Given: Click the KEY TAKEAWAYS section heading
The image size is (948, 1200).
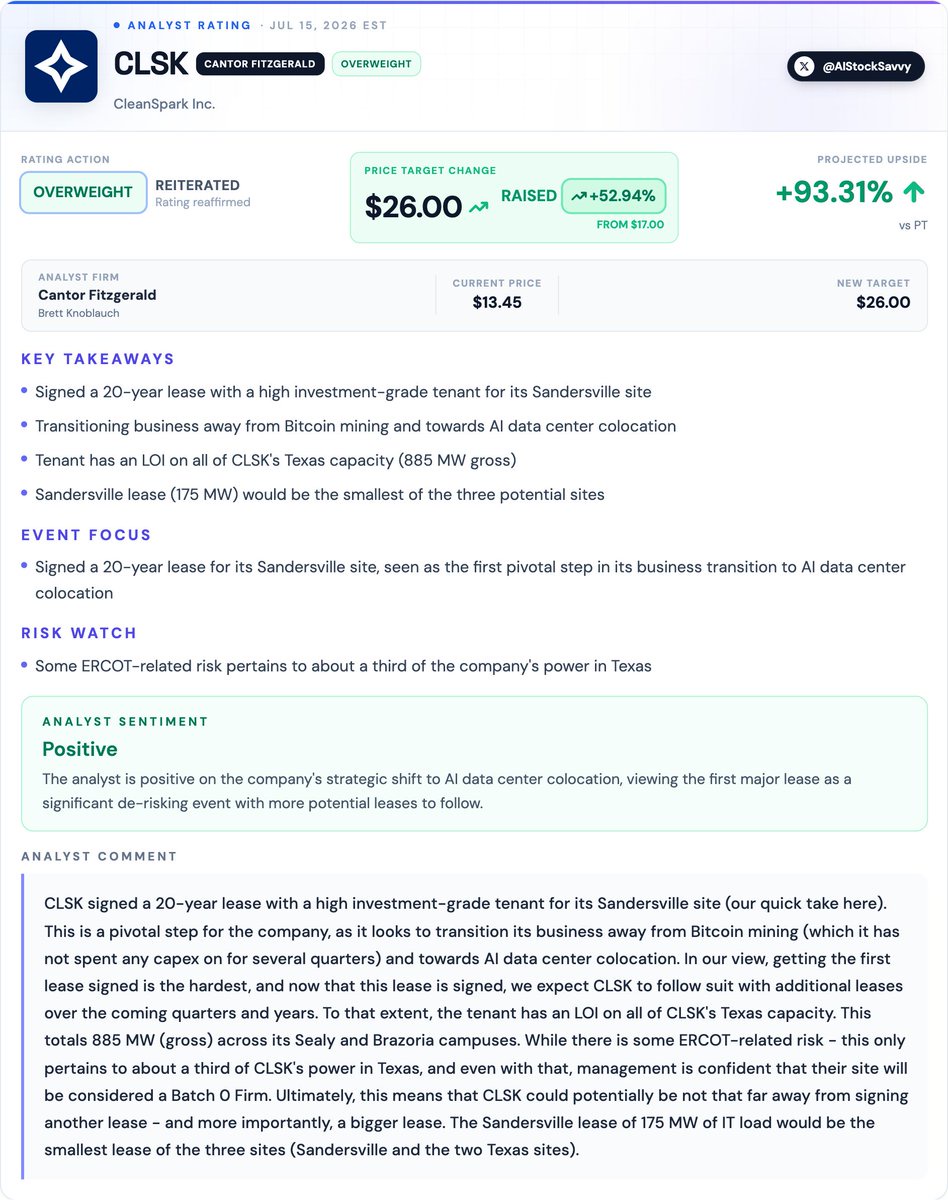Looking at the screenshot, I should [98, 359].
